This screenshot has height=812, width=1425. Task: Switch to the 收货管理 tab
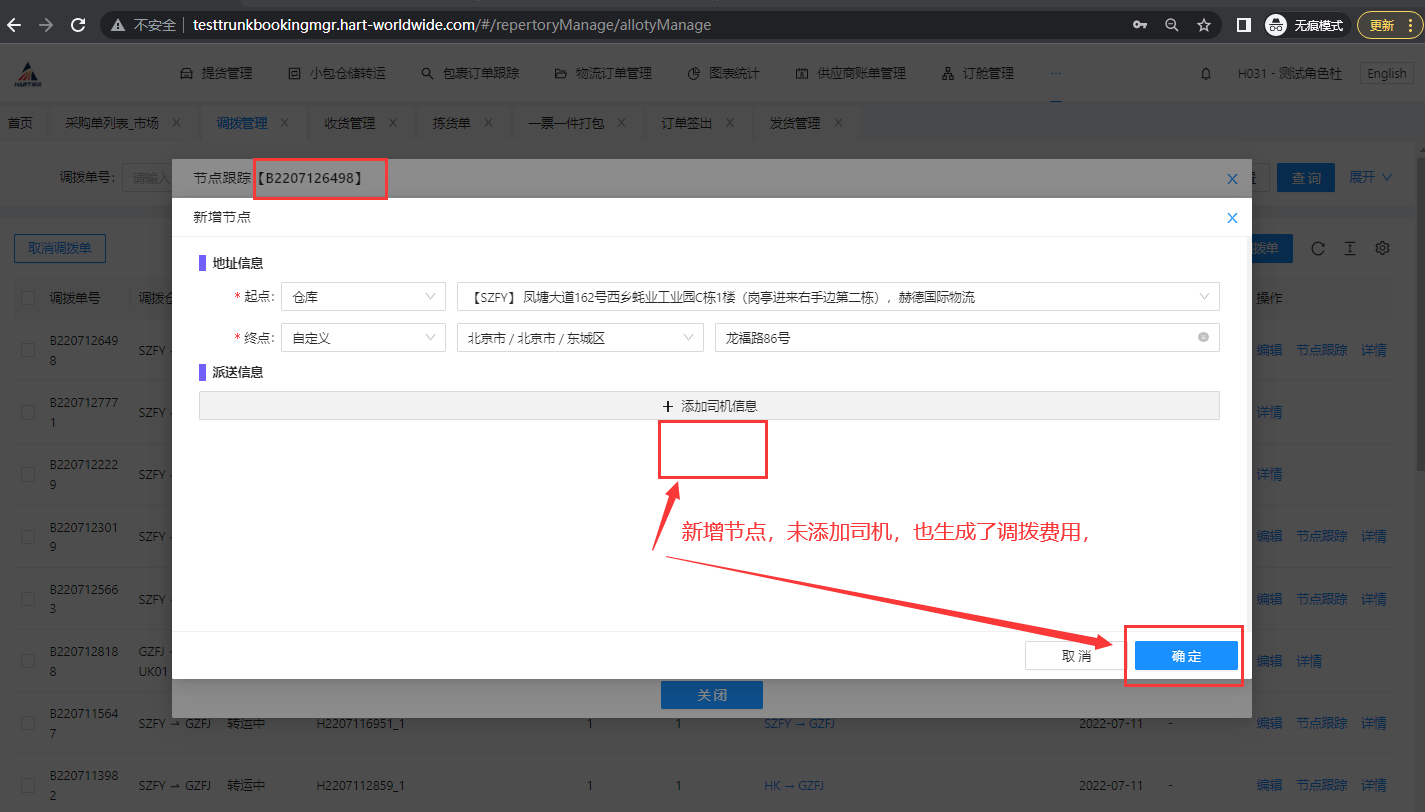349,123
